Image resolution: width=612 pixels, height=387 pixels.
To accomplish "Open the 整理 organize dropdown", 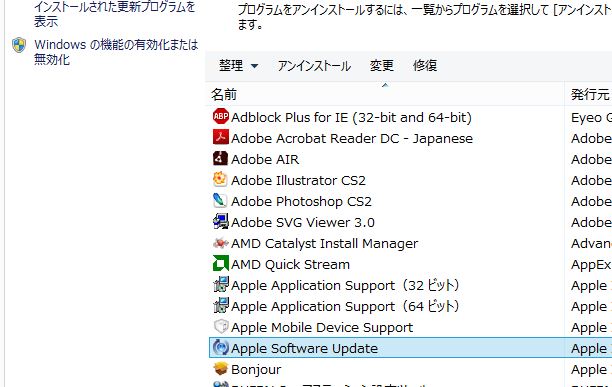I will [x=238, y=66].
